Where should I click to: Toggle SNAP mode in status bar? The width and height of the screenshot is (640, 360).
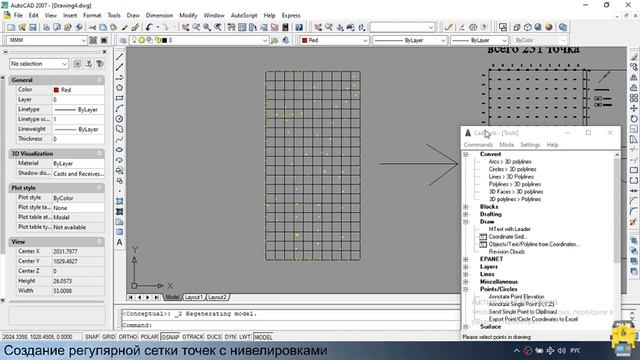point(92,337)
